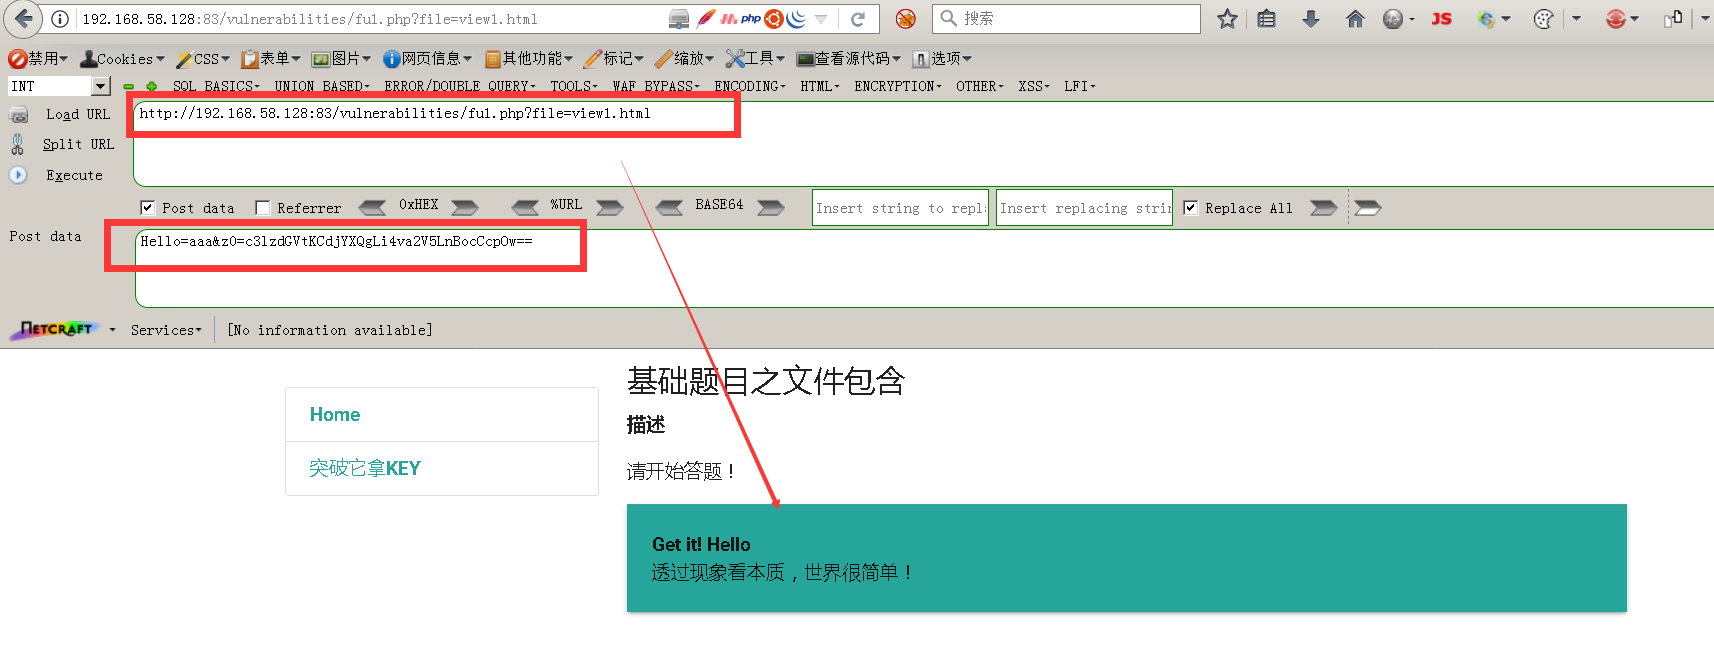Go to the home page icon
The width and height of the screenshot is (1714, 662).
(1355, 19)
